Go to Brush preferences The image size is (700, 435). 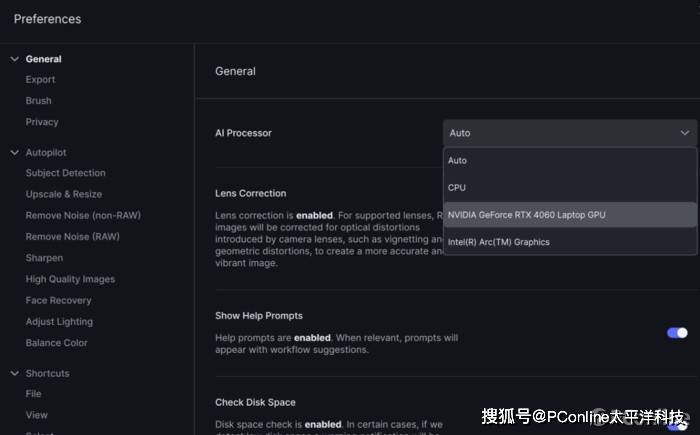[38, 101]
